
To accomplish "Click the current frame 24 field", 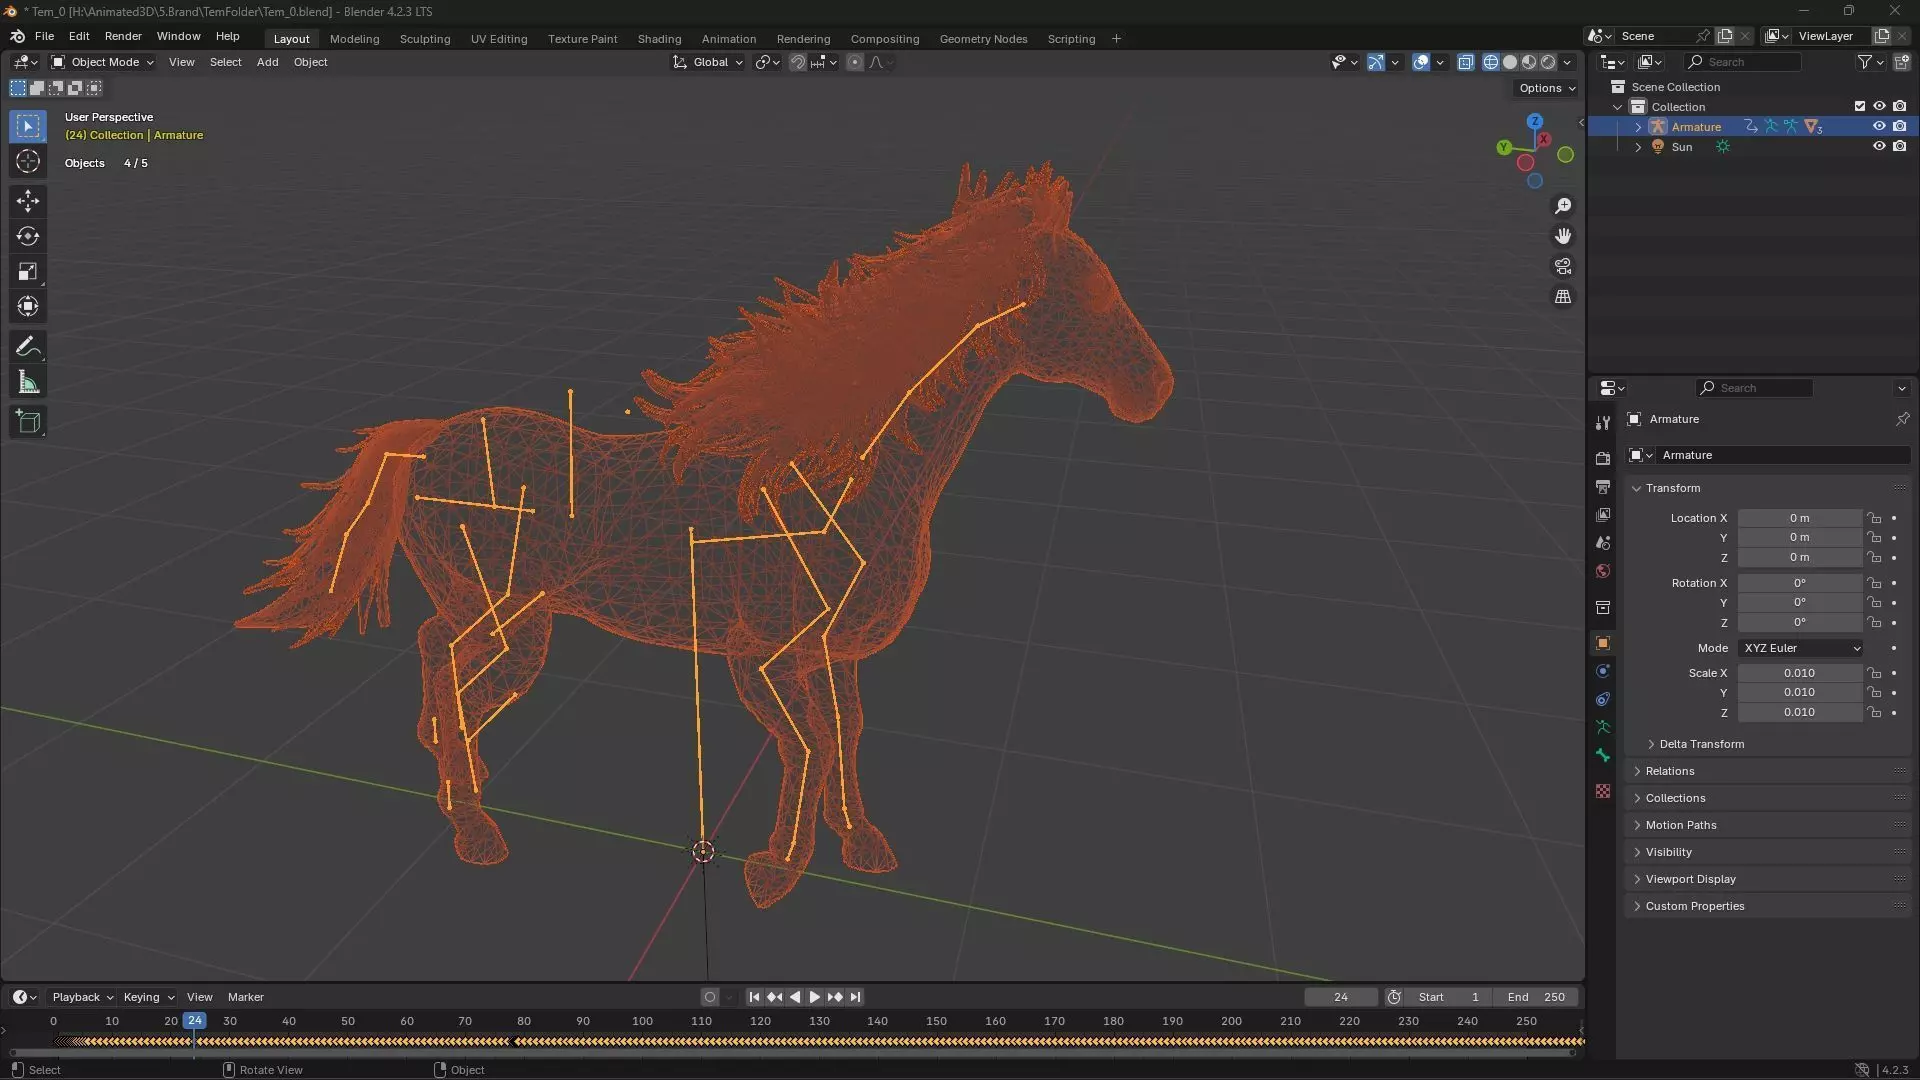I will 1341,997.
